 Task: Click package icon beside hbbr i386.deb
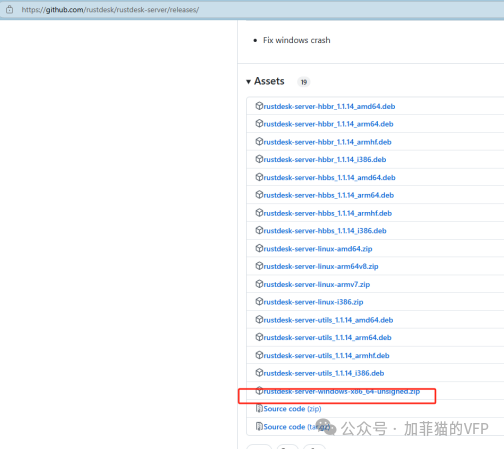[x=259, y=159]
